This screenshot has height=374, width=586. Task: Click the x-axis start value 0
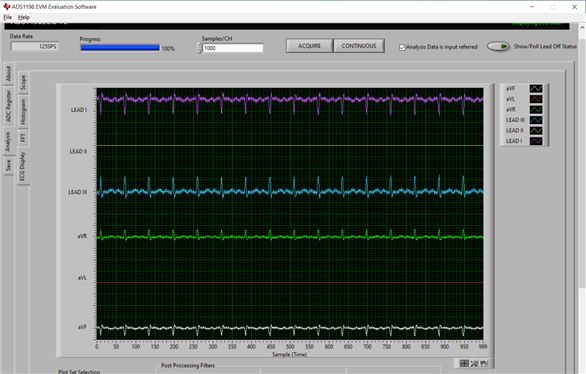tap(97, 347)
